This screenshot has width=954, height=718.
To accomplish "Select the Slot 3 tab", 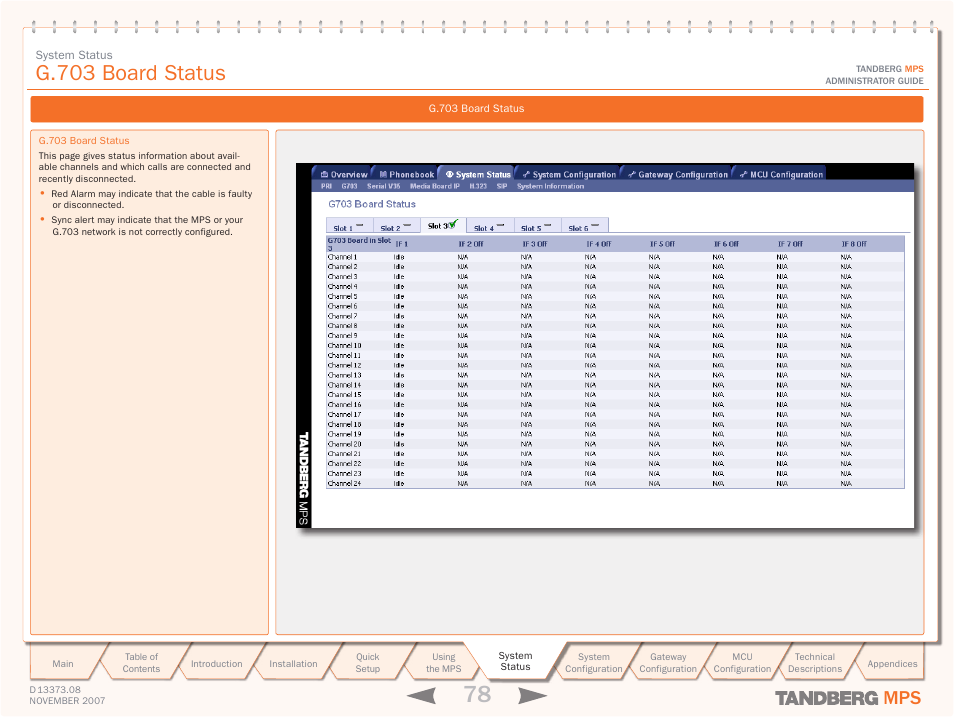I will coord(443,225).
